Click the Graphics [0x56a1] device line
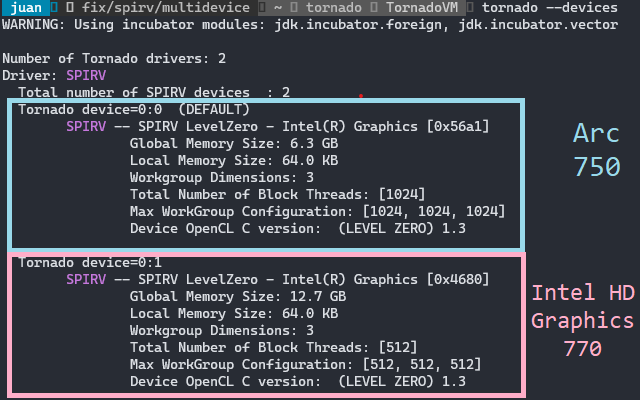Screen dimensions: 640x400 click(x=278, y=127)
